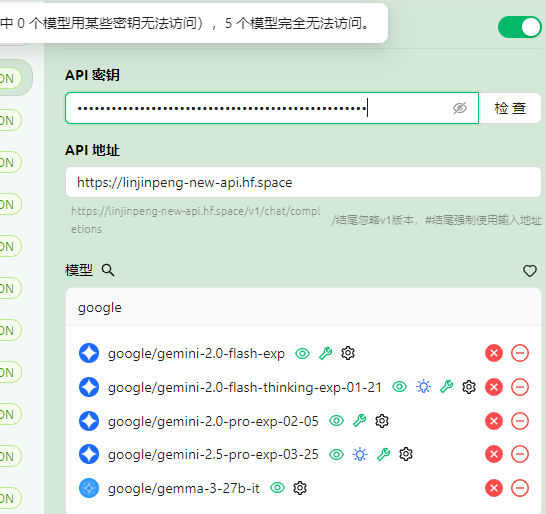The width and height of the screenshot is (546, 514).
Task: Click wrench icon for gemini-2.0-pro-exp-02-05
Action: [x=360, y=421]
